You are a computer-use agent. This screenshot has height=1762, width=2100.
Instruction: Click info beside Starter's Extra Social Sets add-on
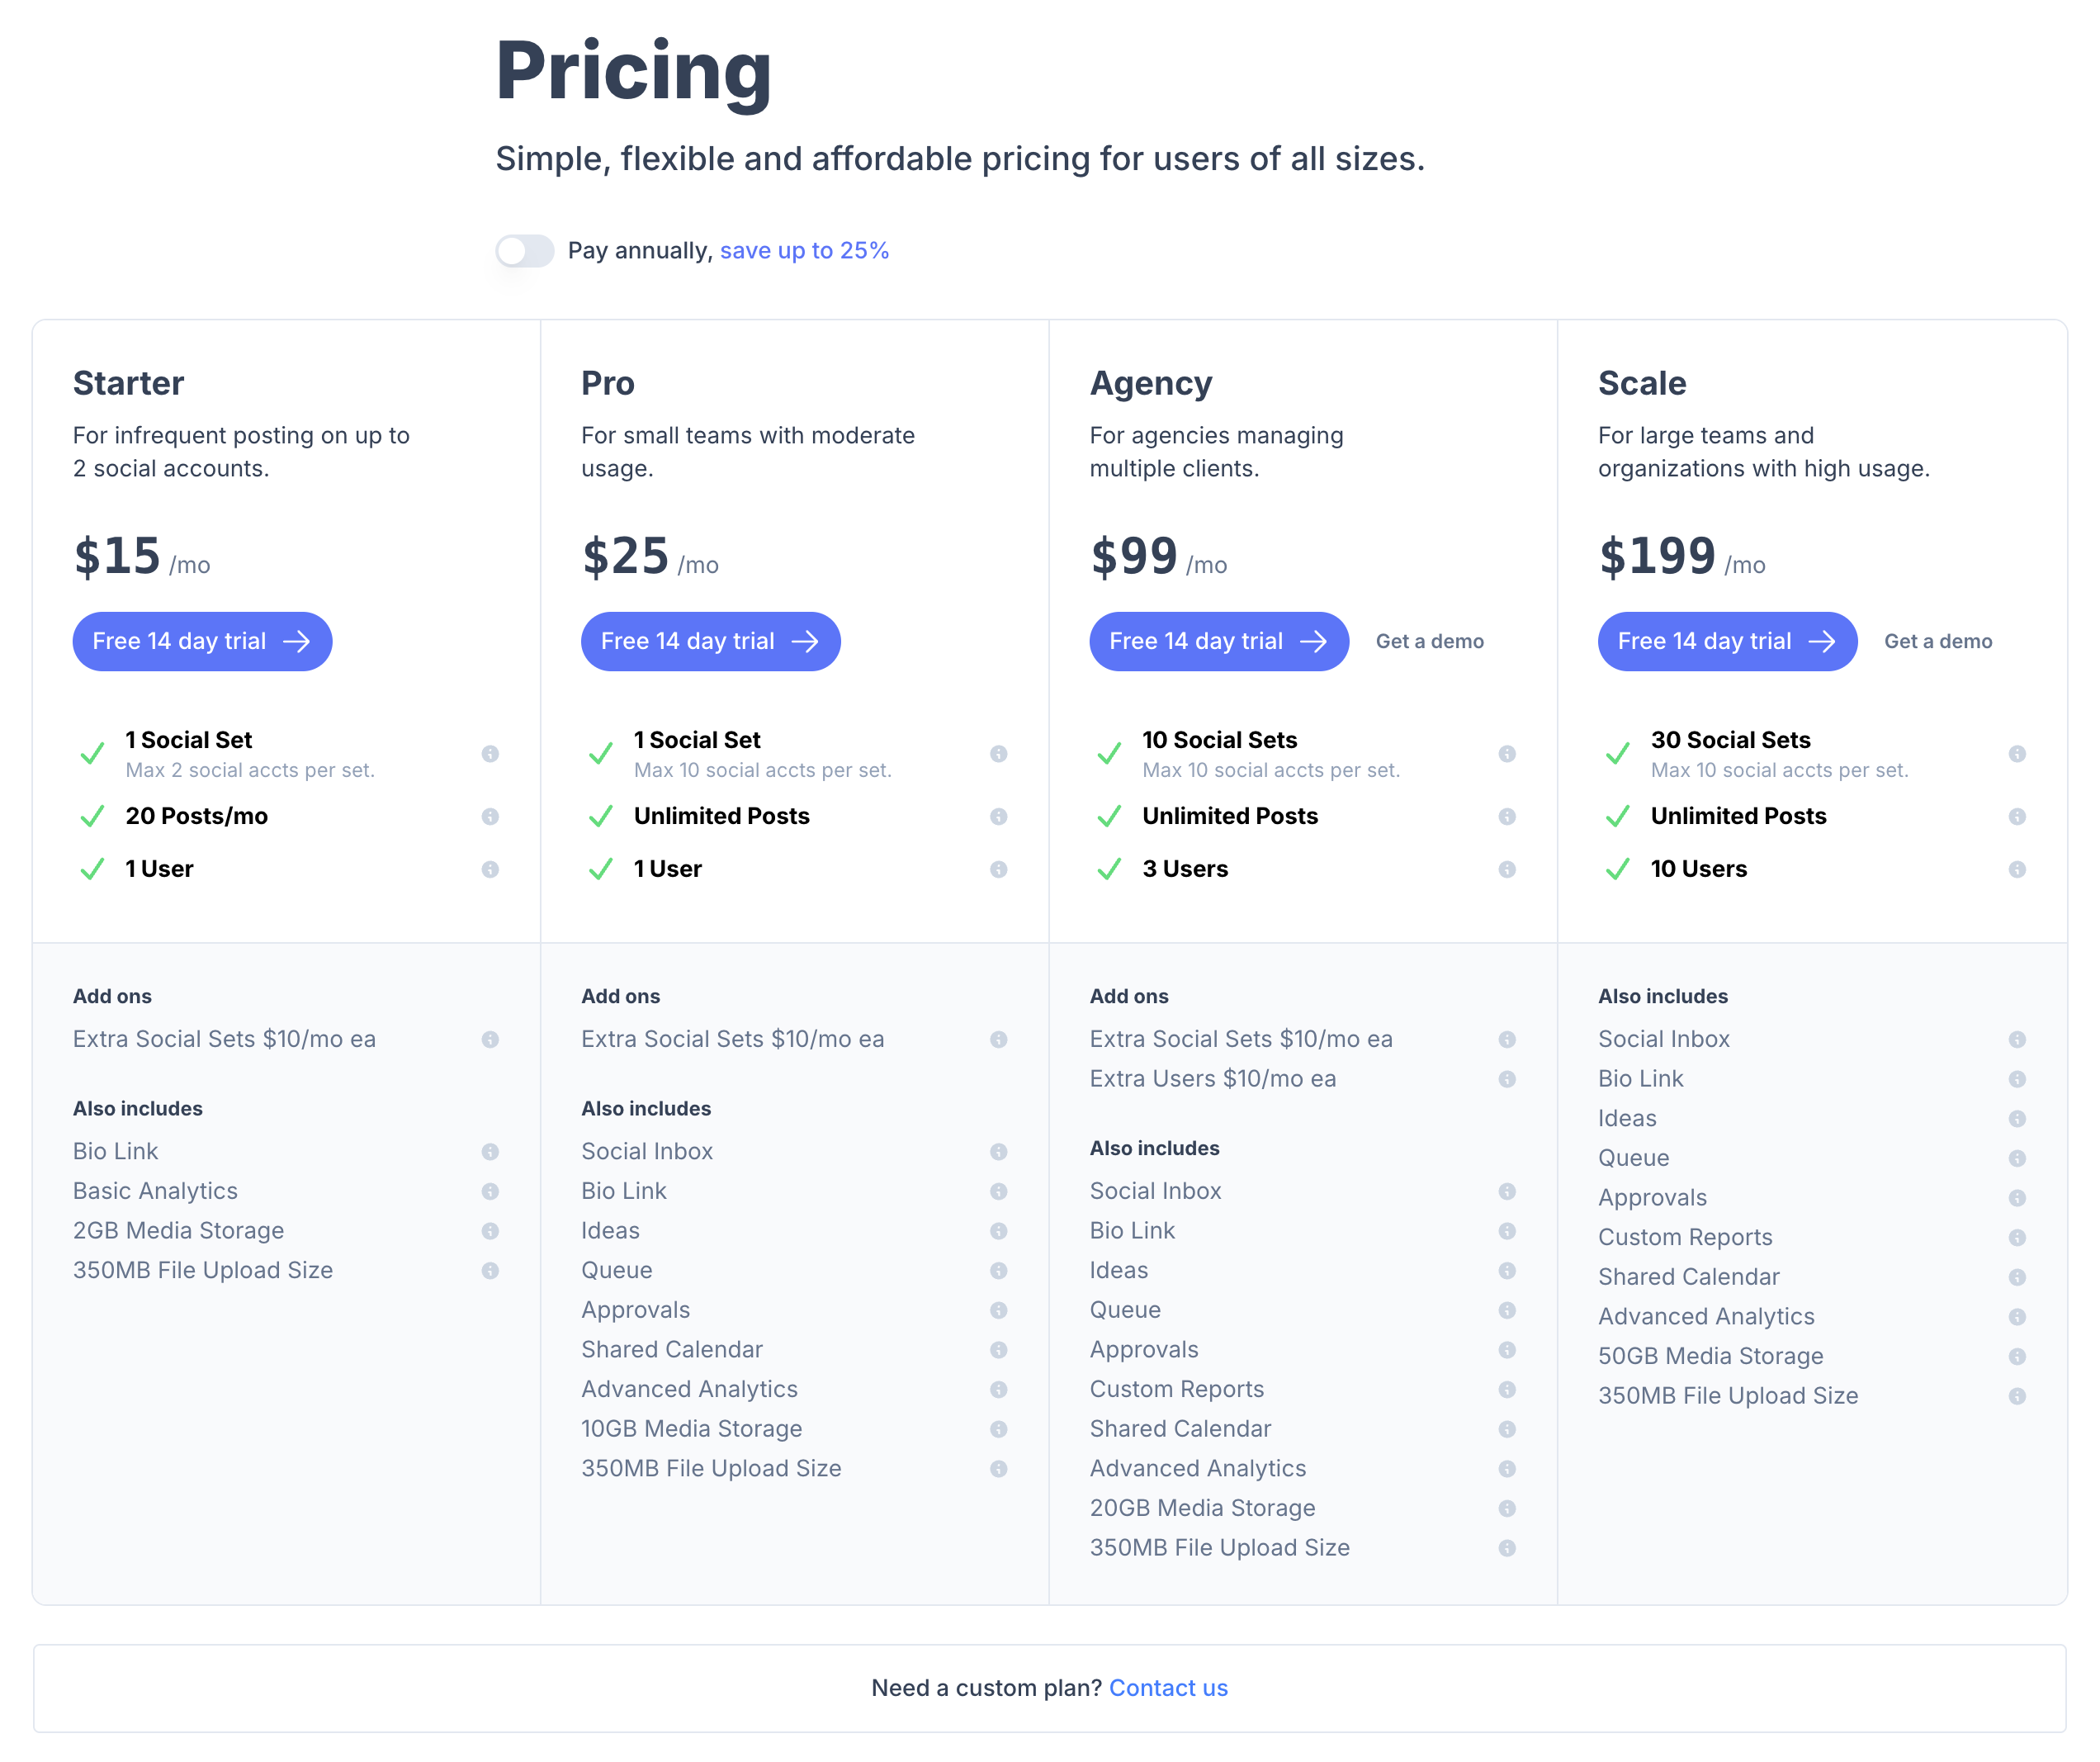tap(491, 1040)
